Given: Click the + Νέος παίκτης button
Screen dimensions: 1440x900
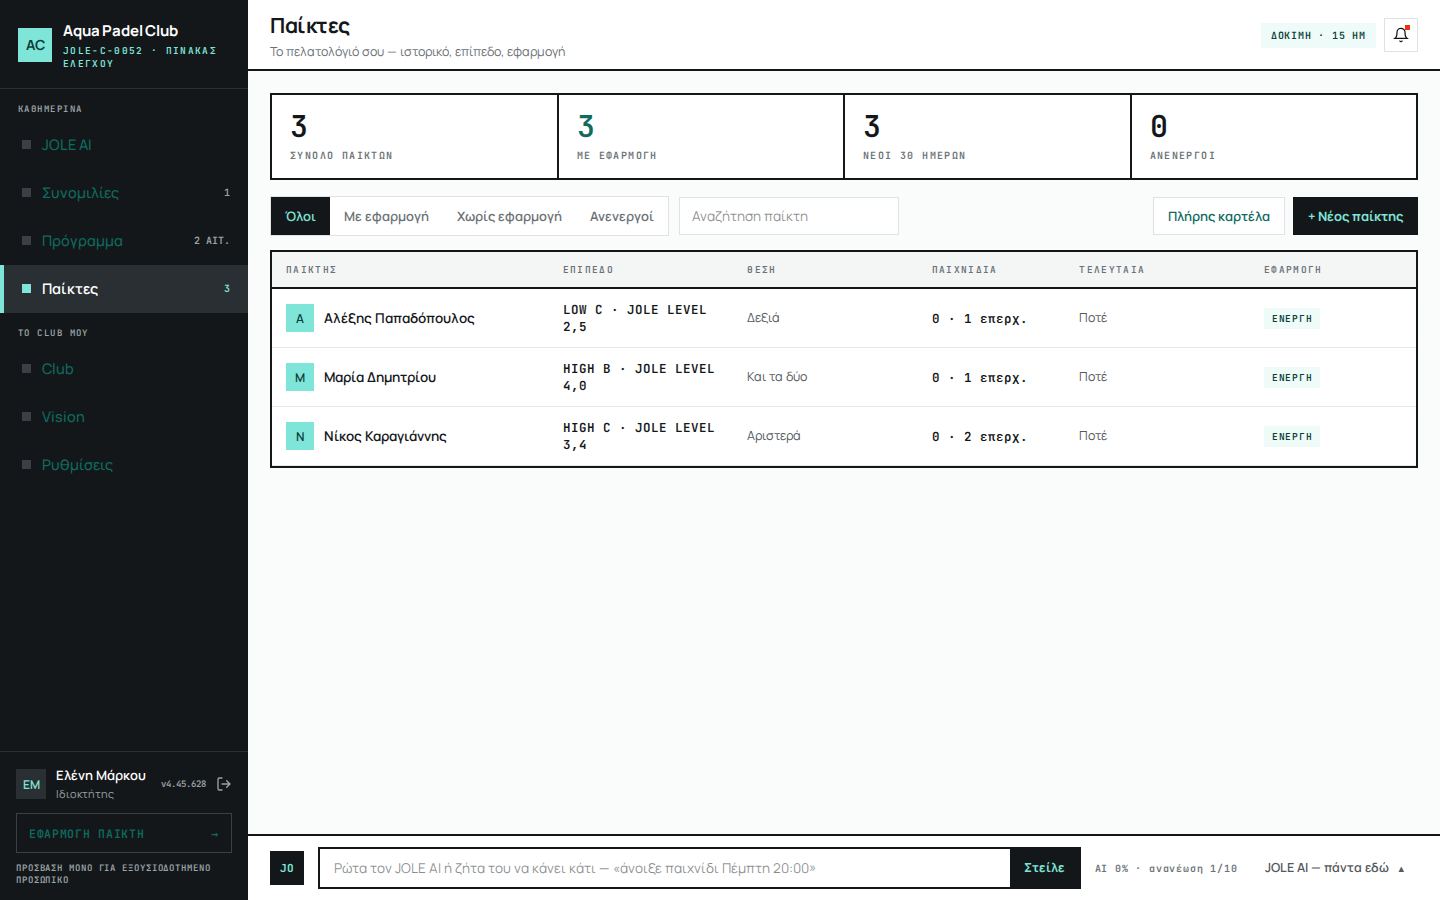Looking at the screenshot, I should tap(1355, 216).
